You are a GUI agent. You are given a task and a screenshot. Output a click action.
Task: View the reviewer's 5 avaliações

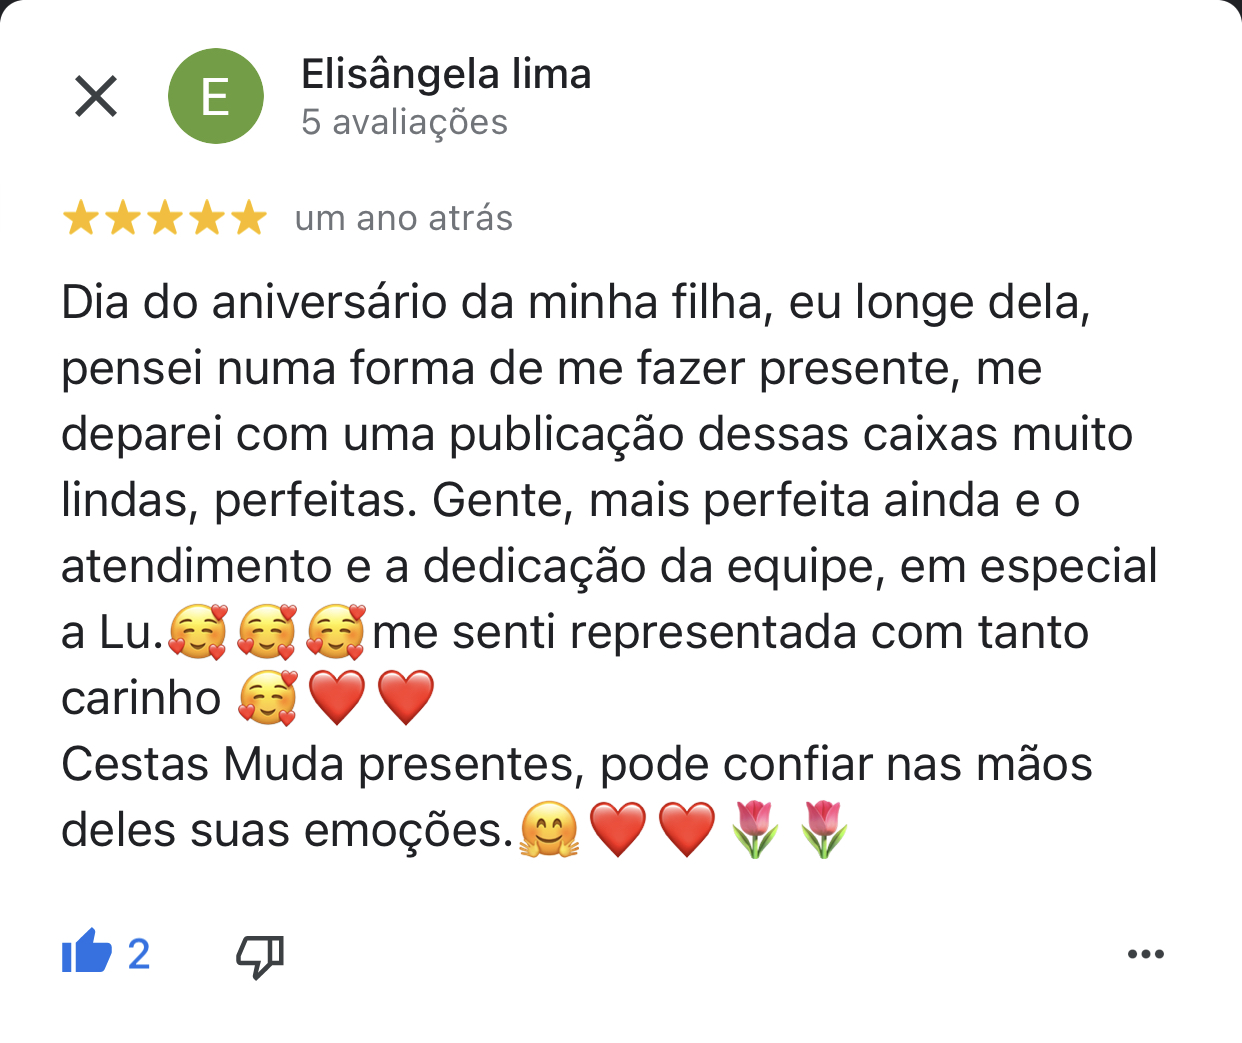click(404, 122)
